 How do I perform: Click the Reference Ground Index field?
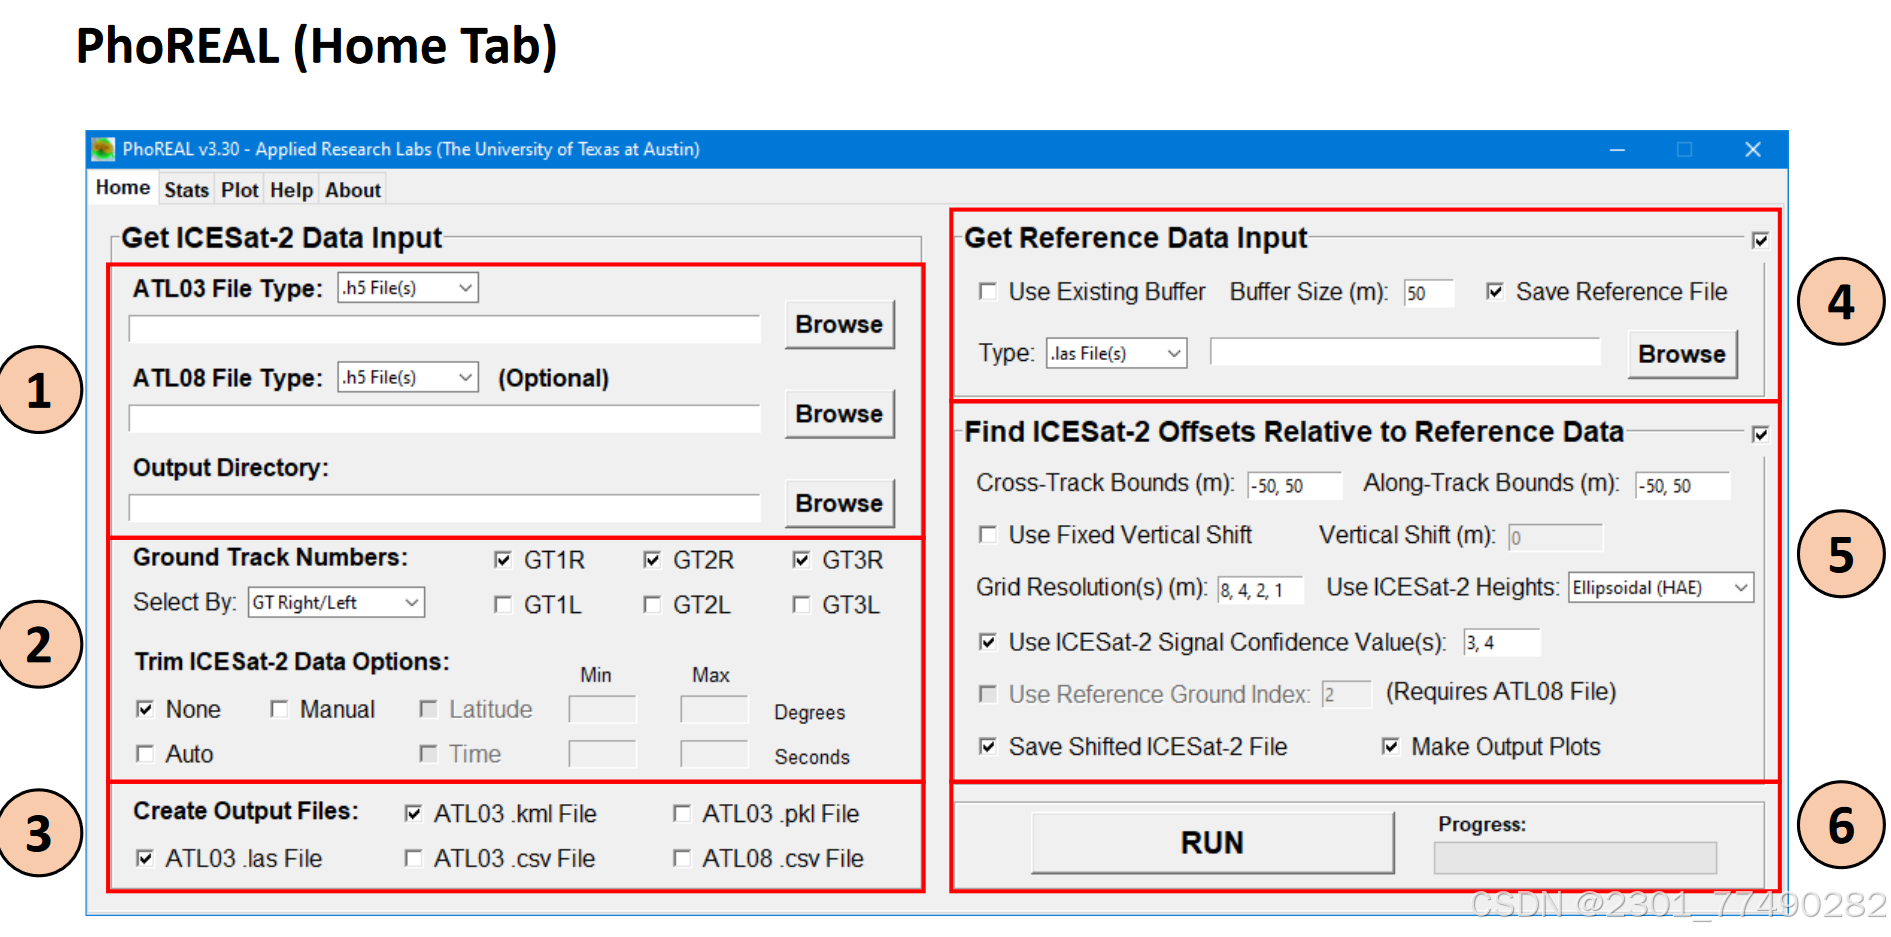pos(1346,695)
